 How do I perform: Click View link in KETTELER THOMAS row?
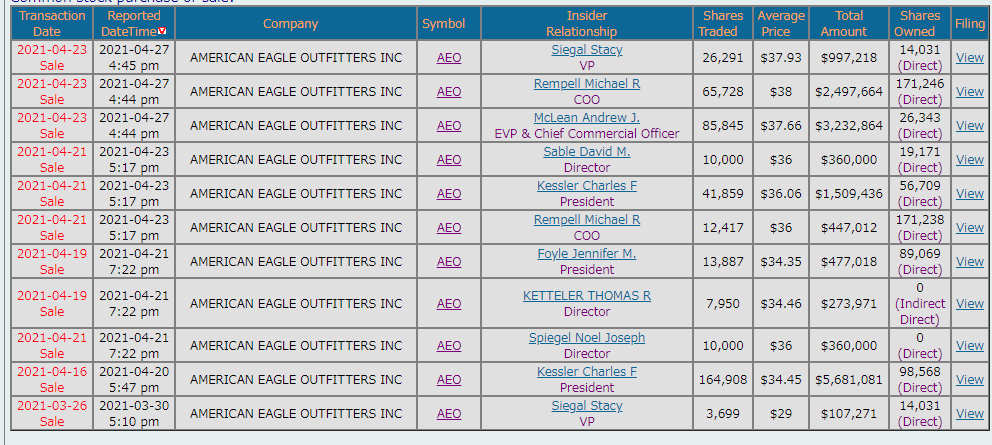pos(969,303)
